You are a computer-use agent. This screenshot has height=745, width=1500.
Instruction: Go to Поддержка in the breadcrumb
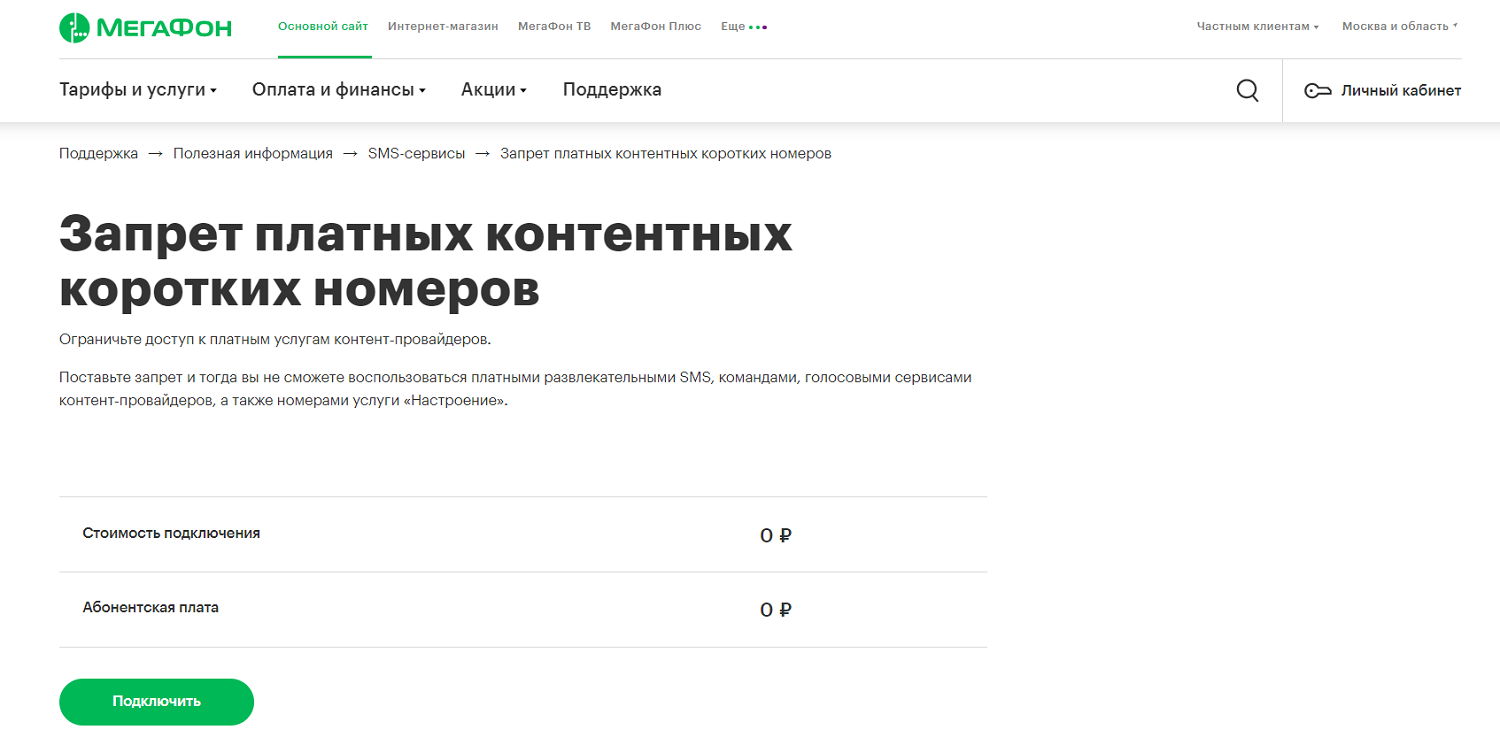(x=99, y=153)
